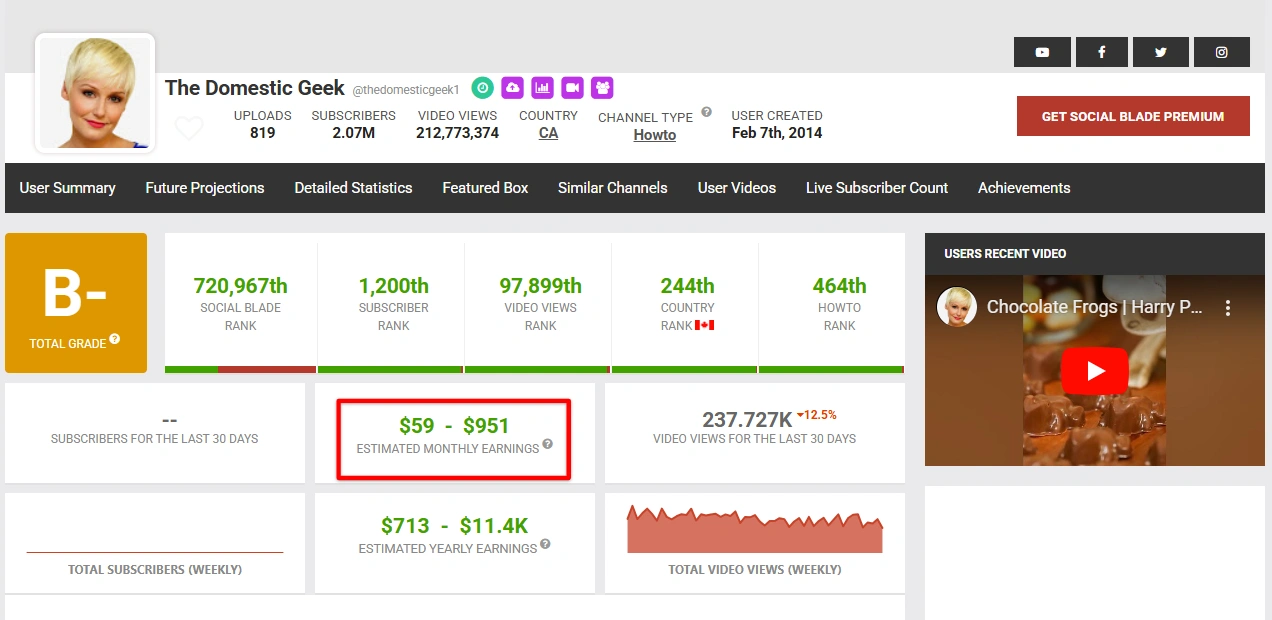The width and height of the screenshot is (1272, 620).
Task: Click the 12.5% decrease indicator
Action: point(817,414)
